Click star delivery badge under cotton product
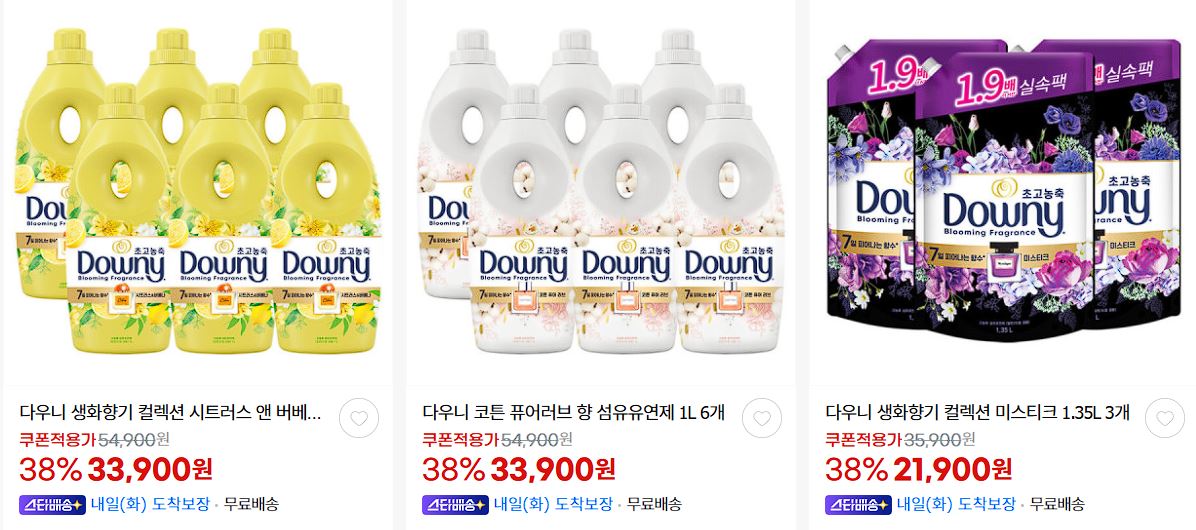Image resolution: width=1196 pixels, height=530 pixels. pyautogui.click(x=455, y=504)
